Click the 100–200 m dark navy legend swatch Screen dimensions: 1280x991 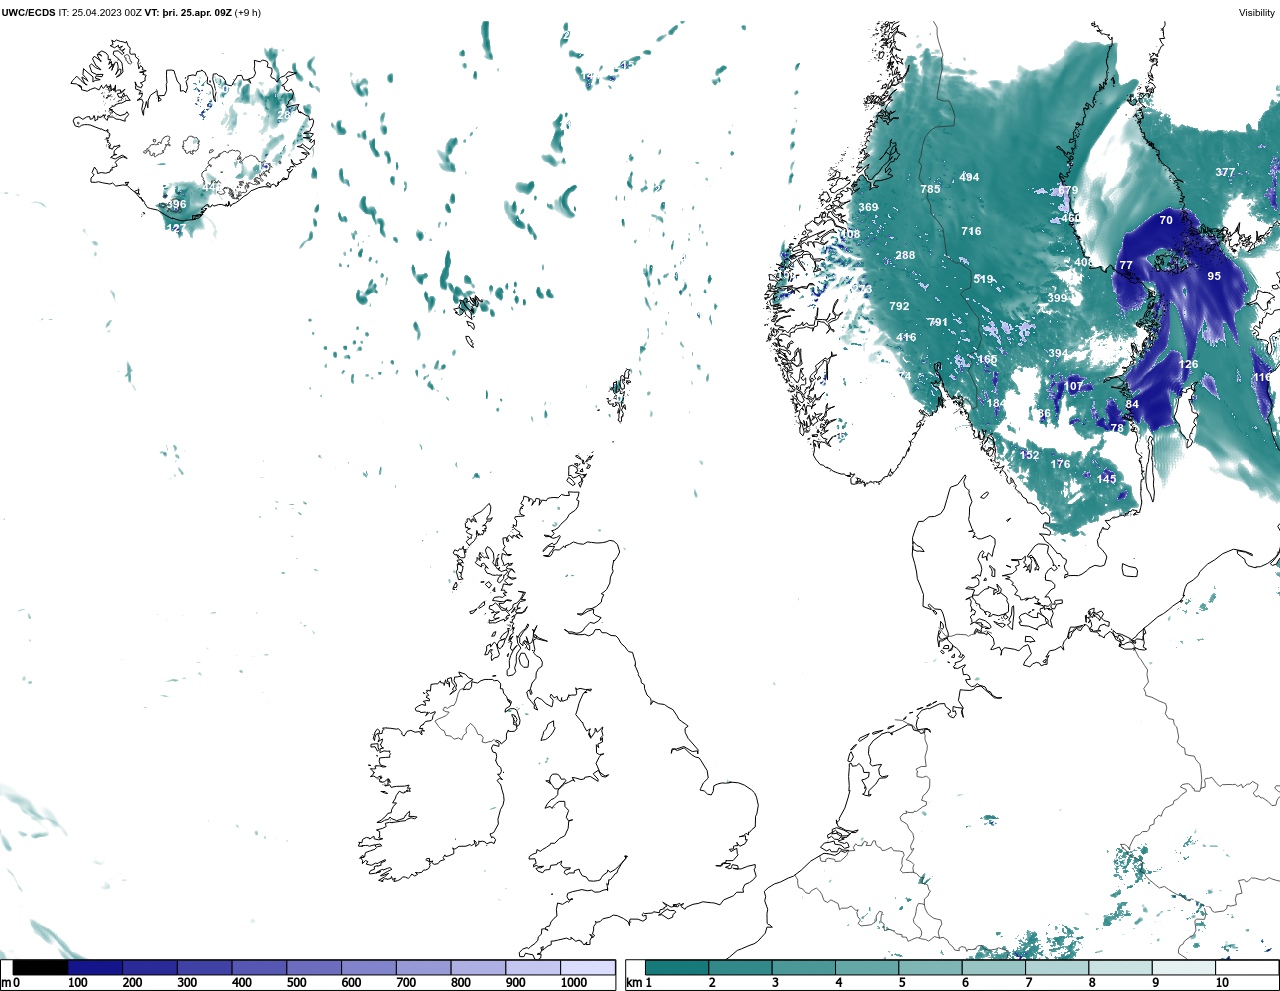[95, 967]
